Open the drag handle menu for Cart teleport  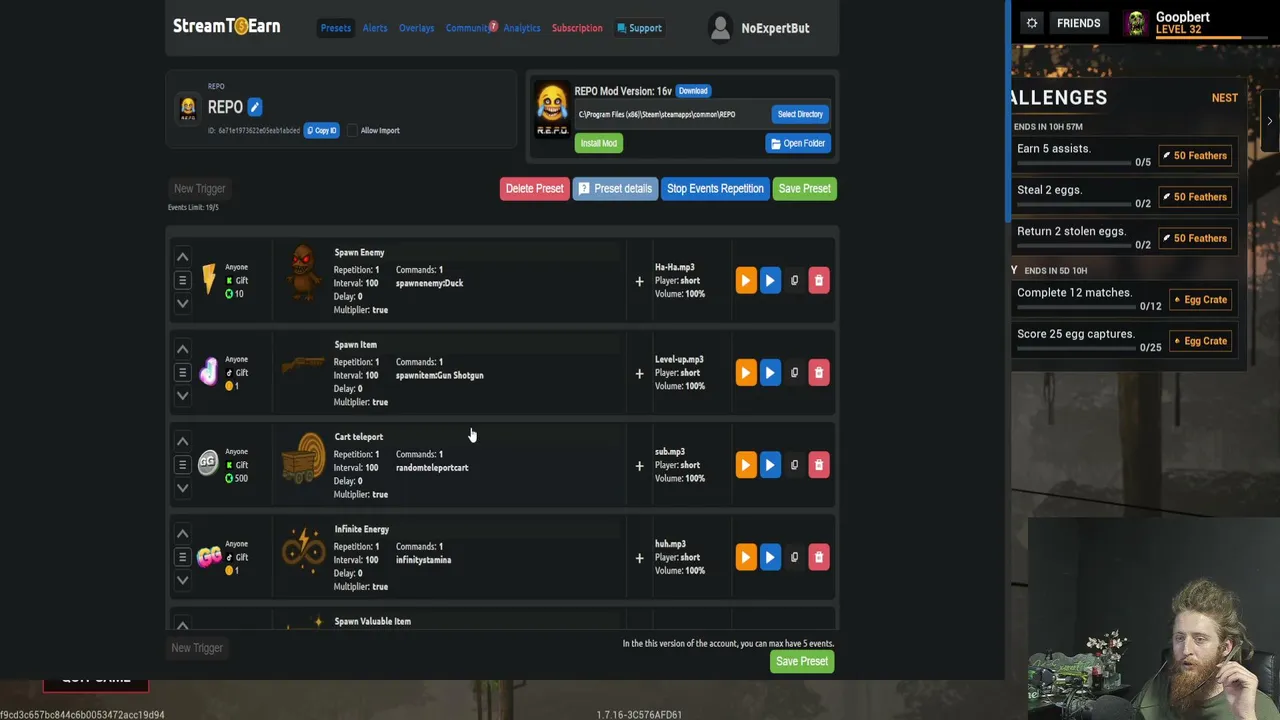click(182, 465)
